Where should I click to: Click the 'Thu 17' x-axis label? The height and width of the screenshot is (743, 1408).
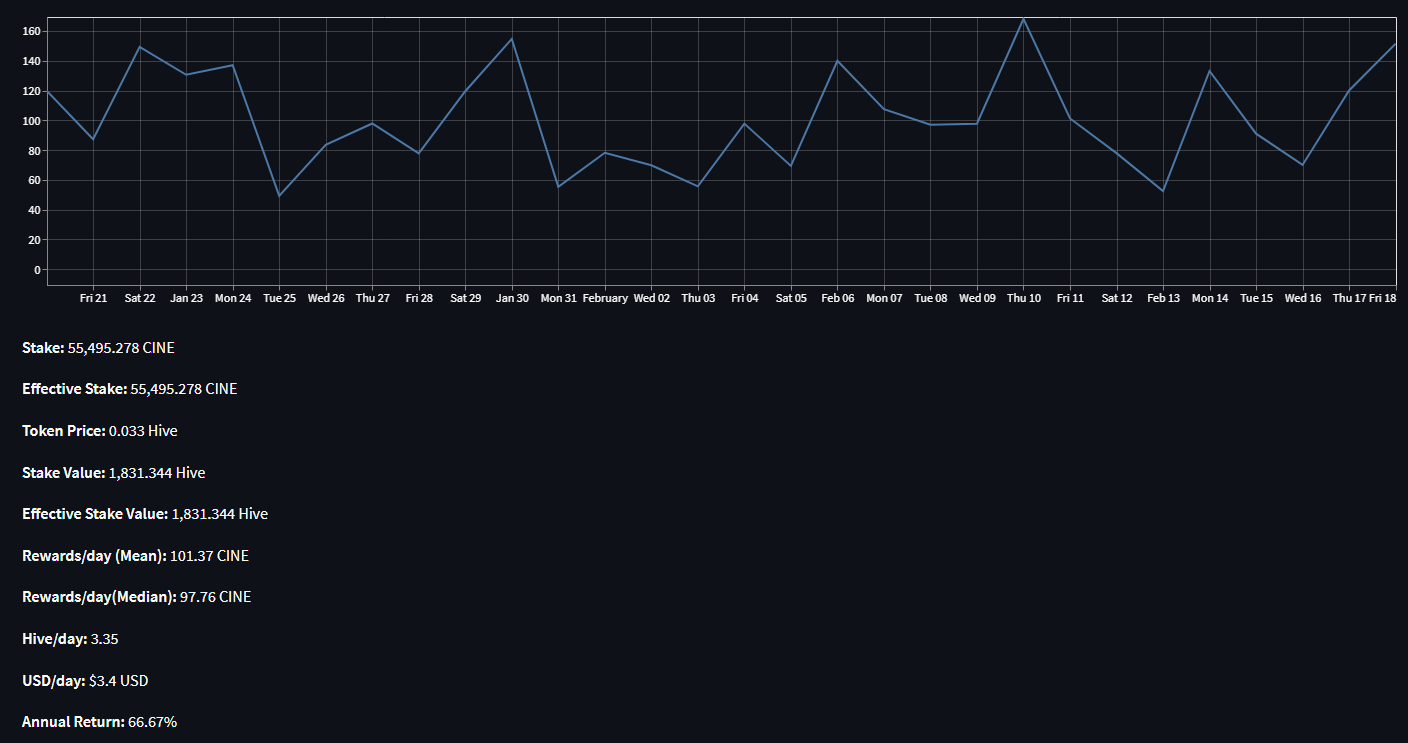(x=1349, y=298)
